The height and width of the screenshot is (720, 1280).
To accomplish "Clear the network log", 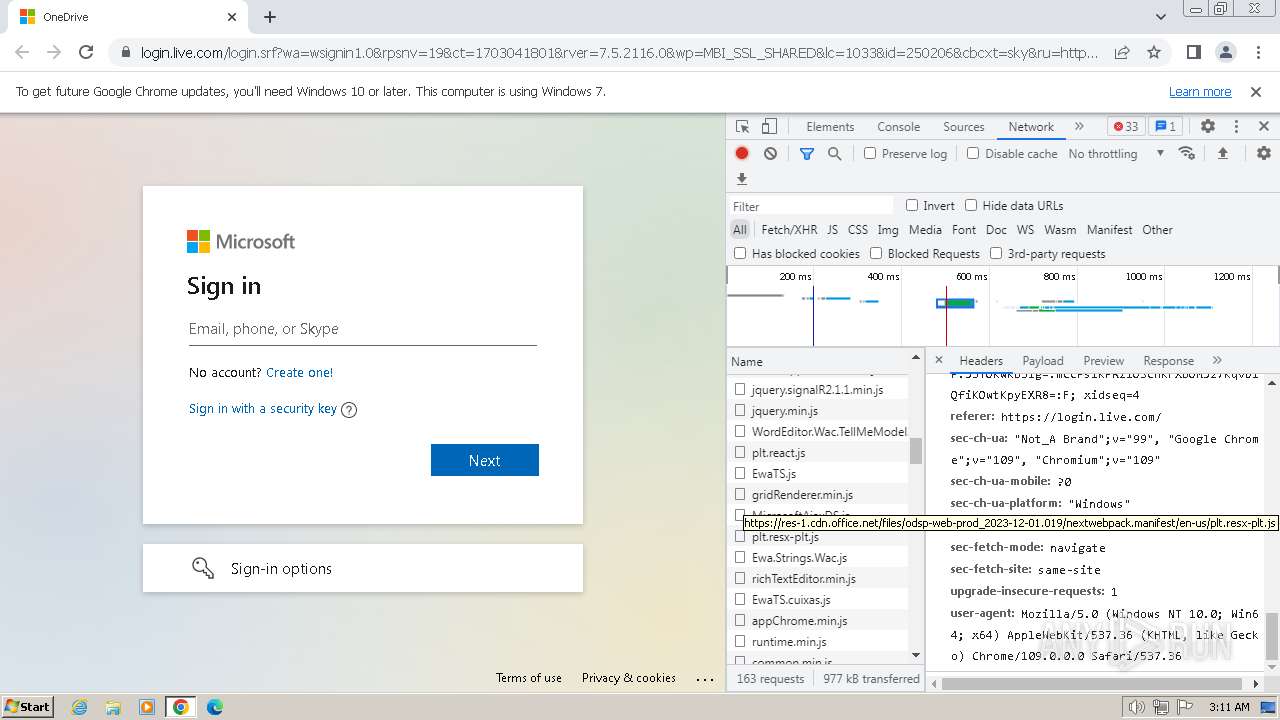I will coord(770,153).
